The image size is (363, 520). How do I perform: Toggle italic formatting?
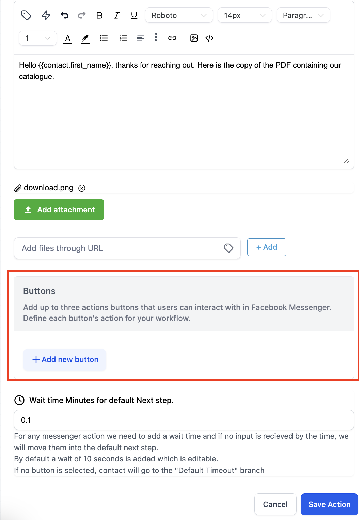click(116, 15)
